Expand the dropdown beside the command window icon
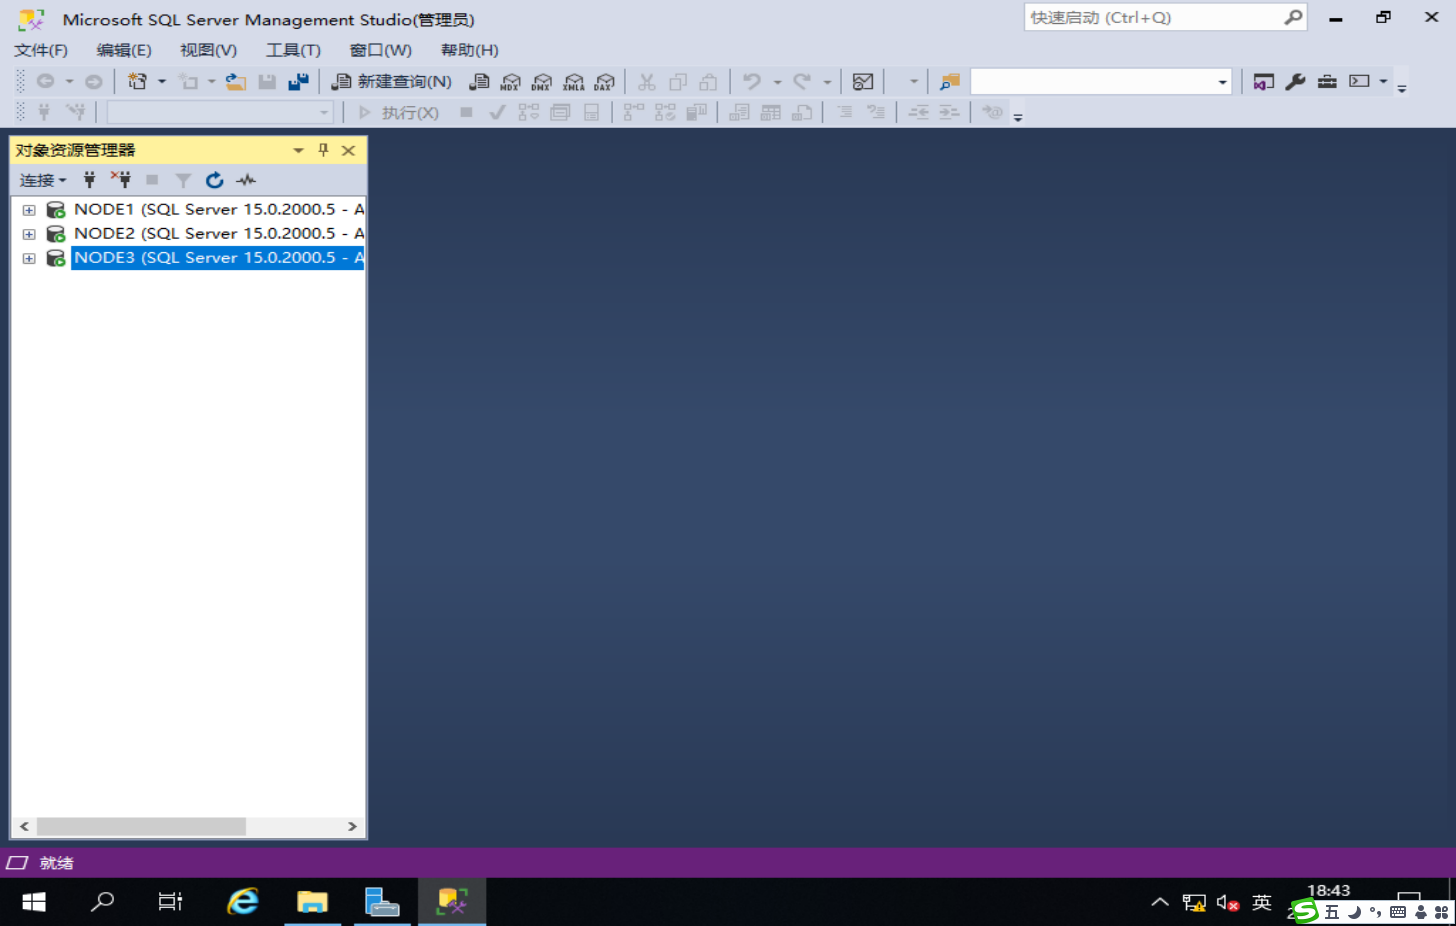Image resolution: width=1456 pixels, height=926 pixels. coord(1383,82)
